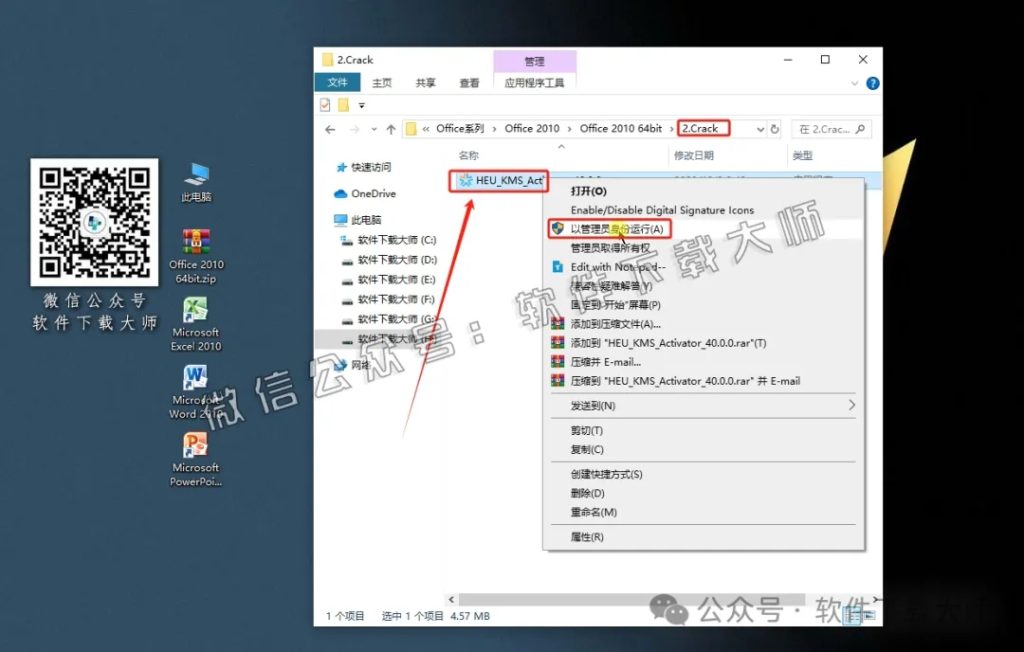This screenshot has height=652, width=1024.
Task: Switch to details view using status bar toggle
Action: point(852,618)
